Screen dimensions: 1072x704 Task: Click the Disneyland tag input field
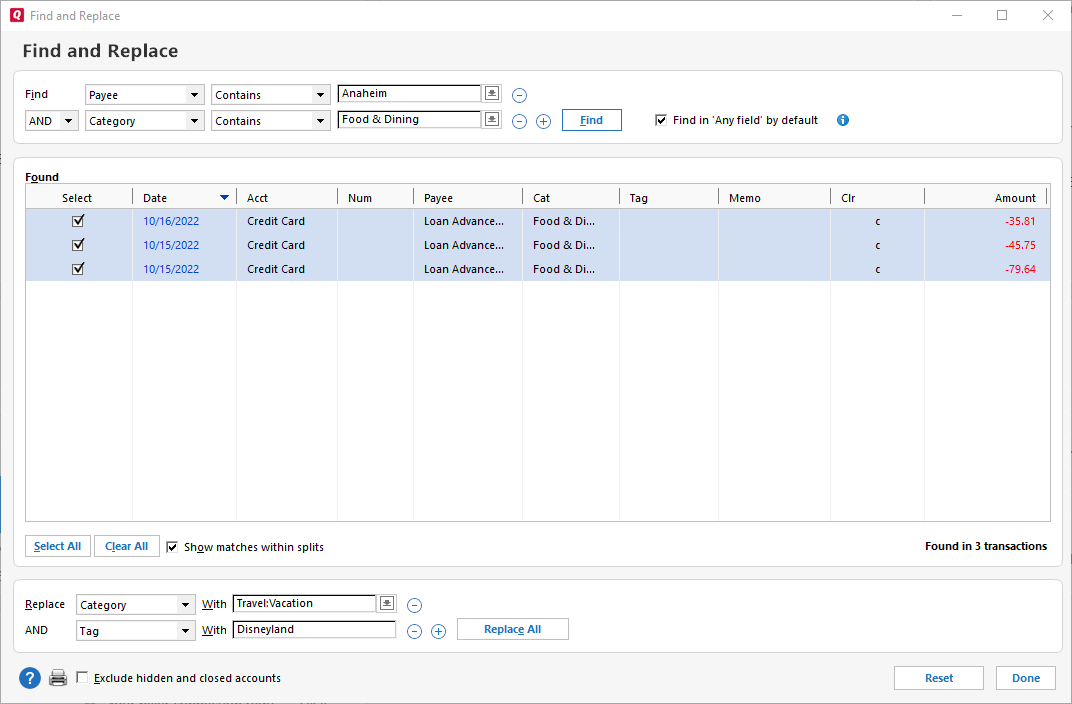(x=314, y=630)
